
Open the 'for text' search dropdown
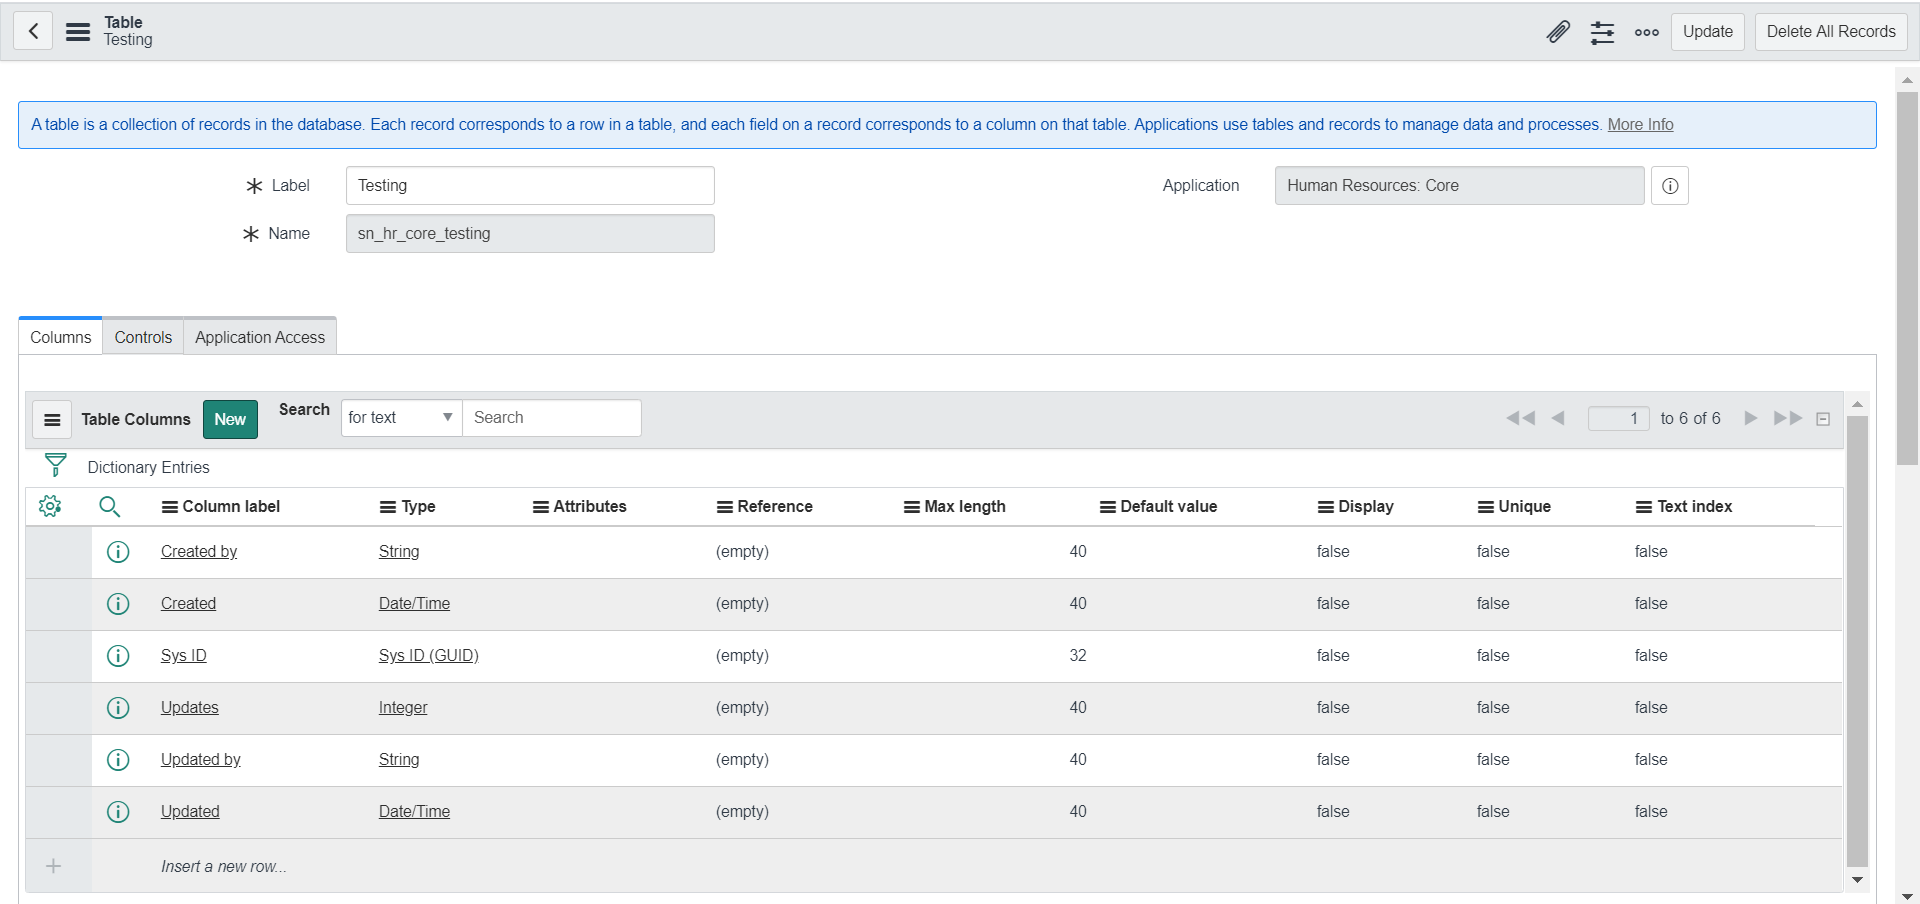coord(401,418)
